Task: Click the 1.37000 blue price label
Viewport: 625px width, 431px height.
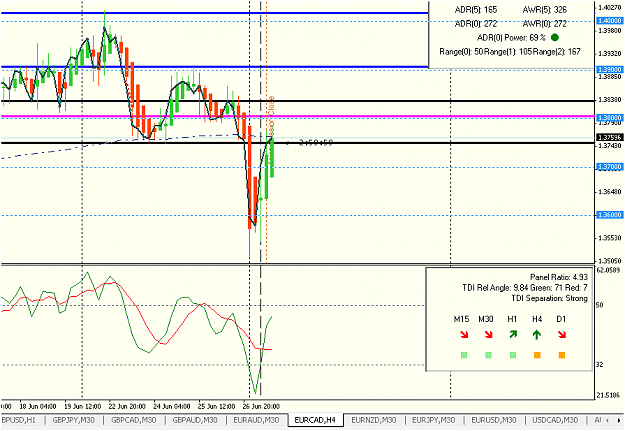Action: [609, 167]
